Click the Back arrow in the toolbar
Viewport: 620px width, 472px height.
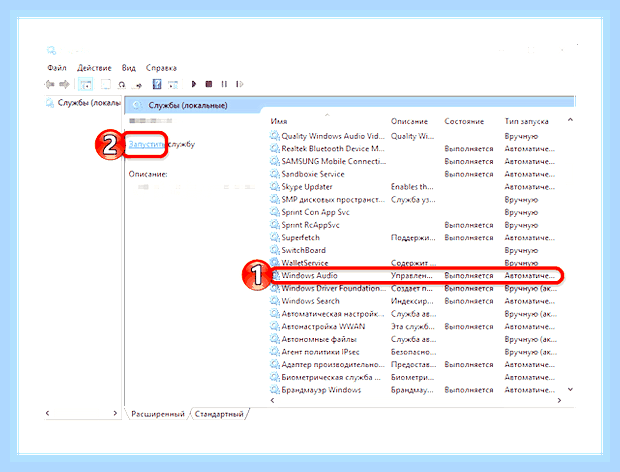pos(49,84)
